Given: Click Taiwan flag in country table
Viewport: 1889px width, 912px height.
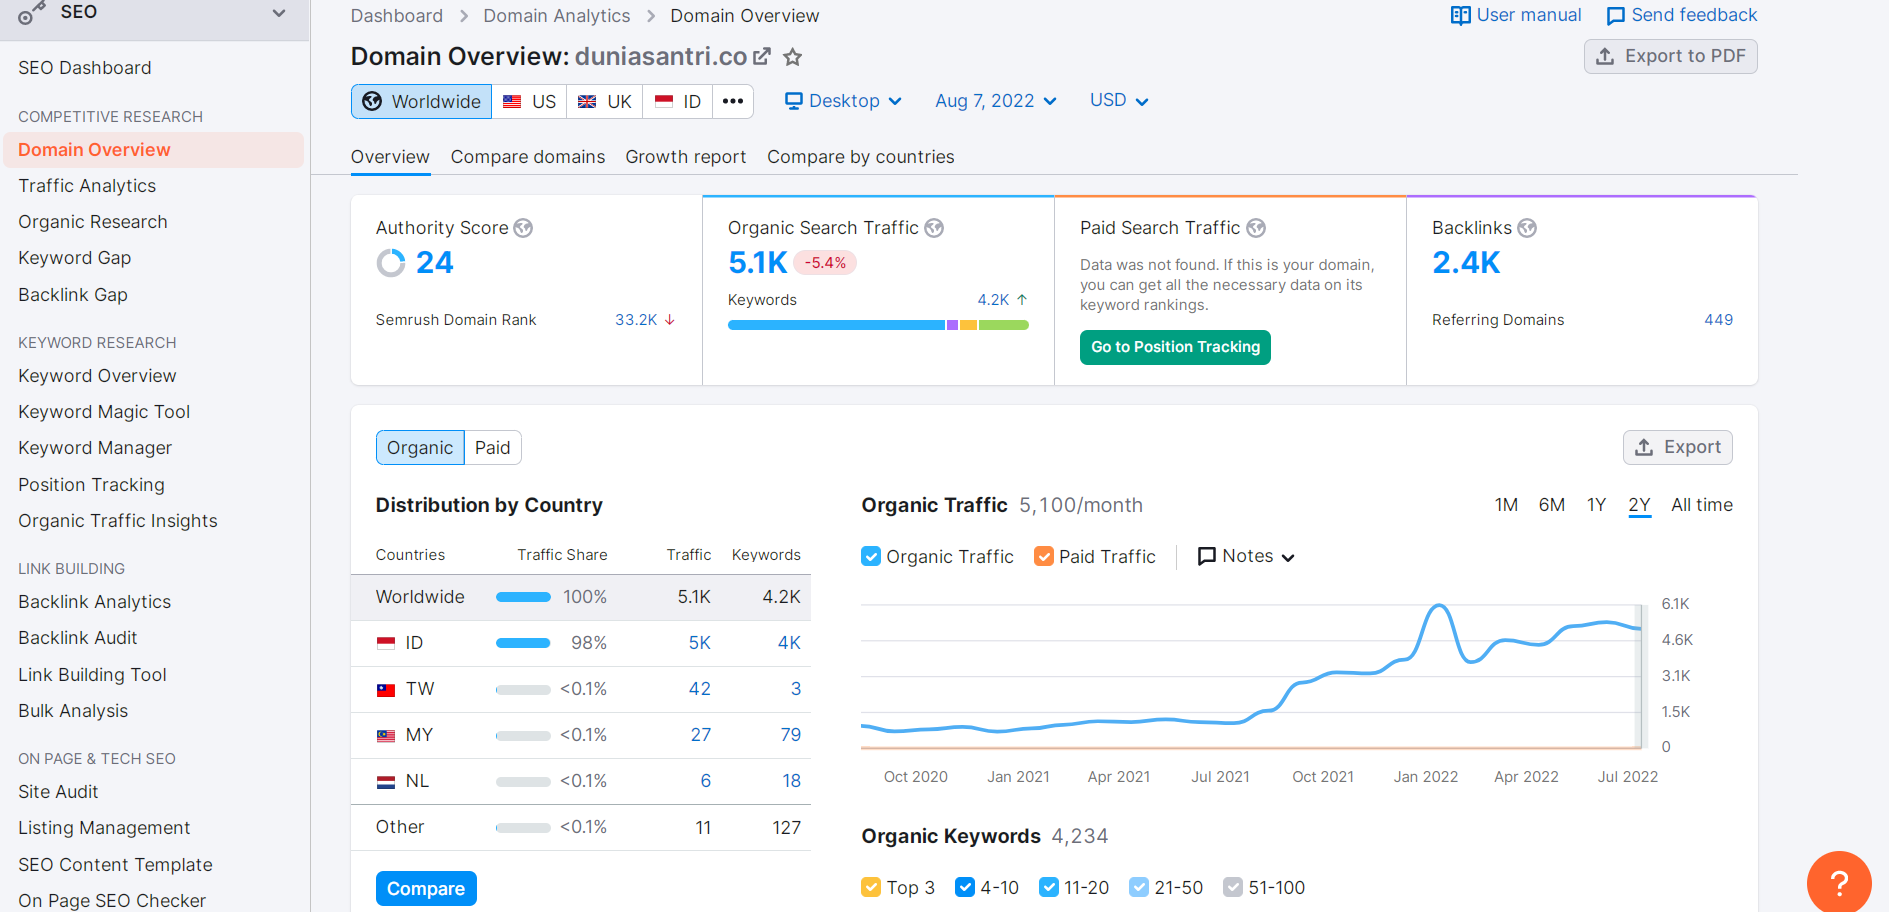Looking at the screenshot, I should coord(386,689).
